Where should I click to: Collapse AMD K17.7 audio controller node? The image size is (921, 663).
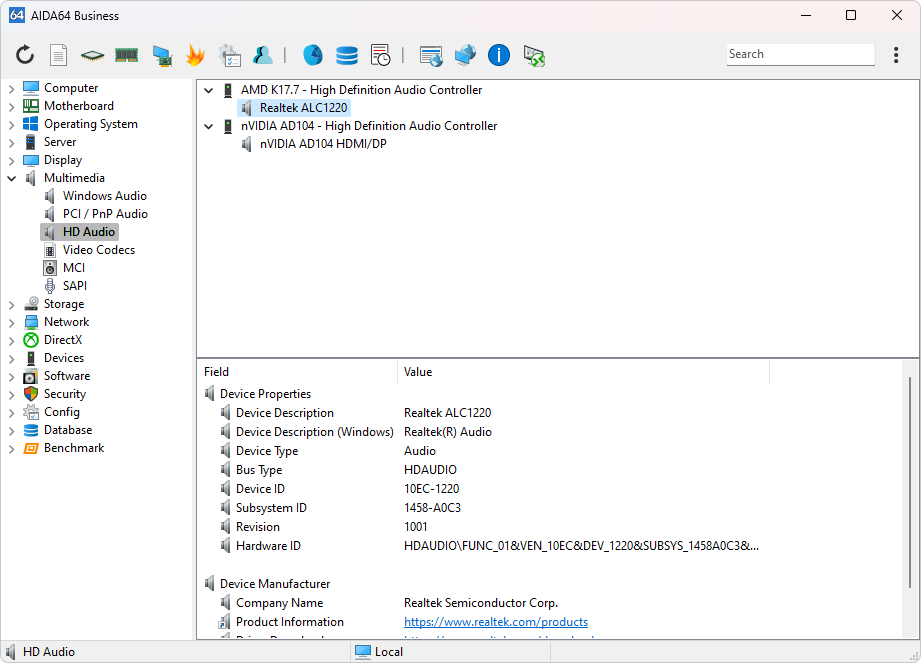click(x=209, y=90)
